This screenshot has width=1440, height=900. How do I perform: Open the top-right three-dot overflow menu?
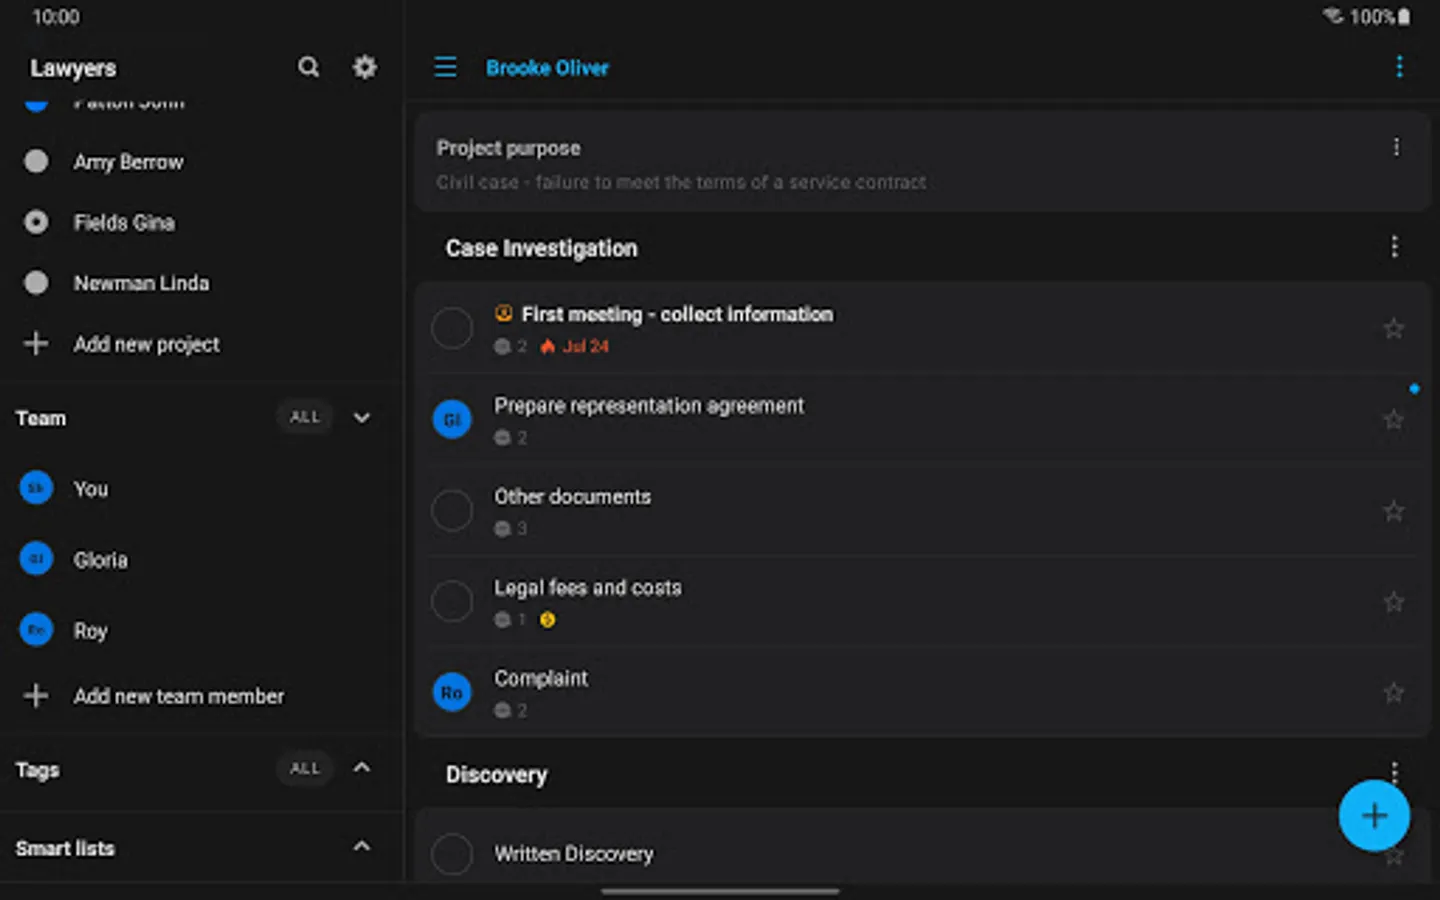pos(1399,67)
